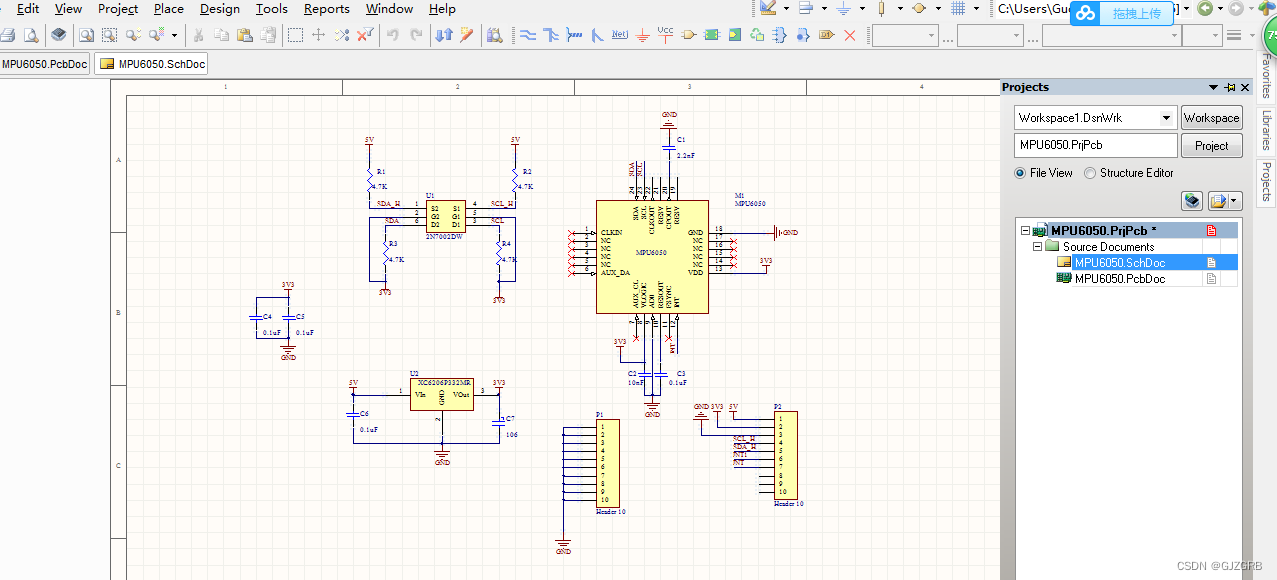The image size is (1277, 580).
Task: Click the green back navigation arrow
Action: point(1205,9)
